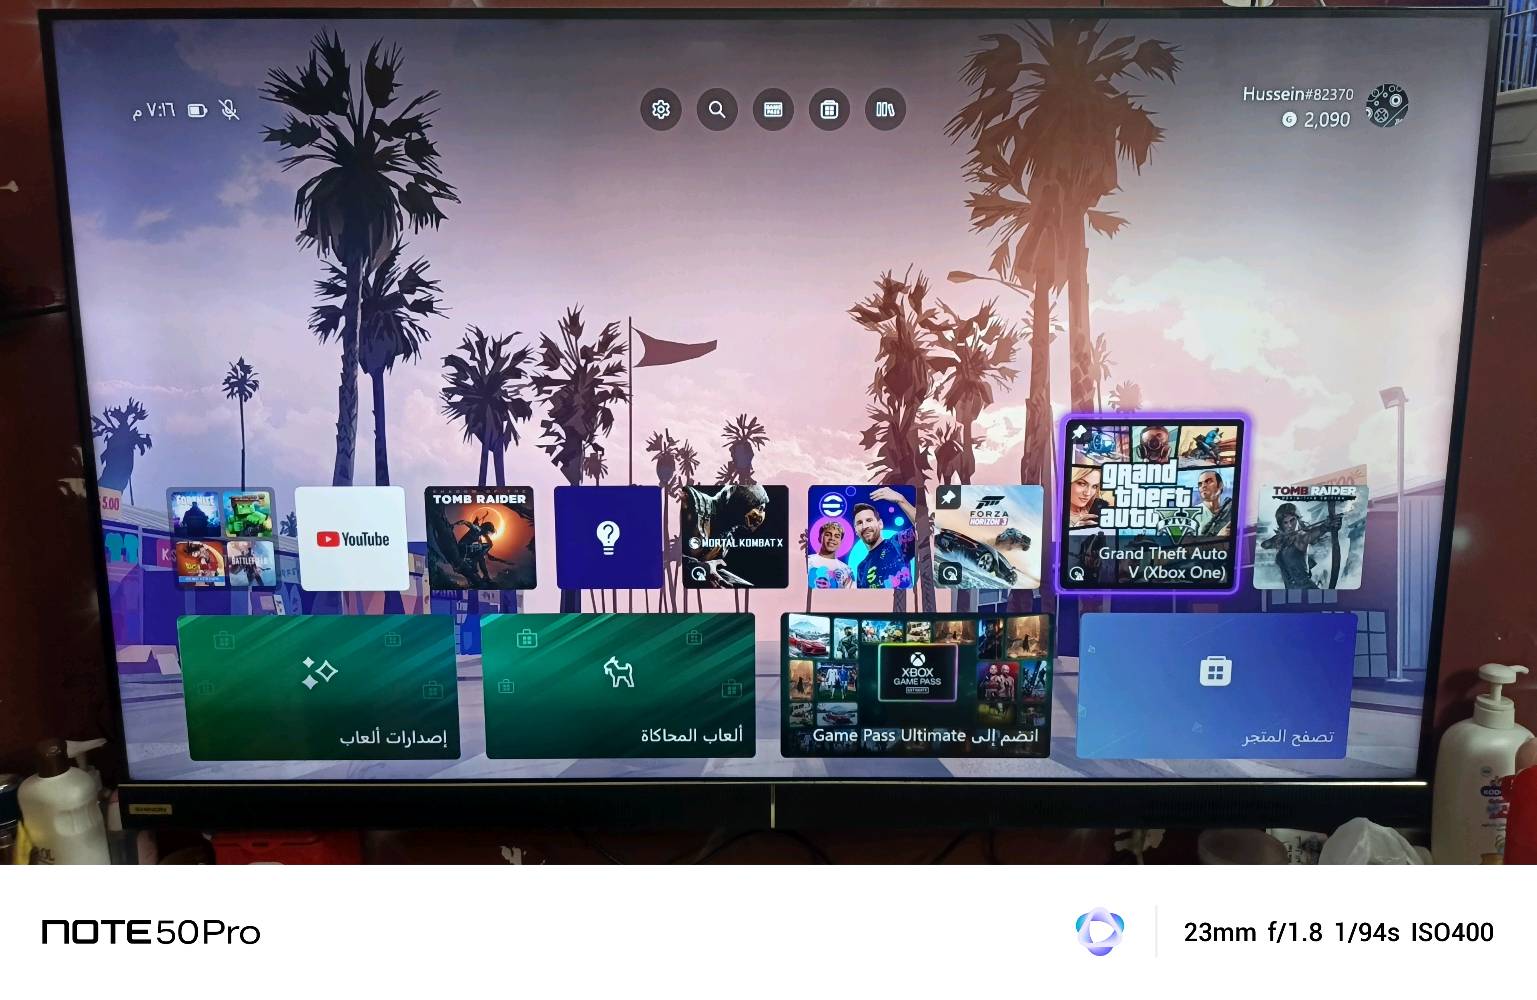
Task: Launch Shadow of the Tomb Raider tile
Action: point(480,538)
